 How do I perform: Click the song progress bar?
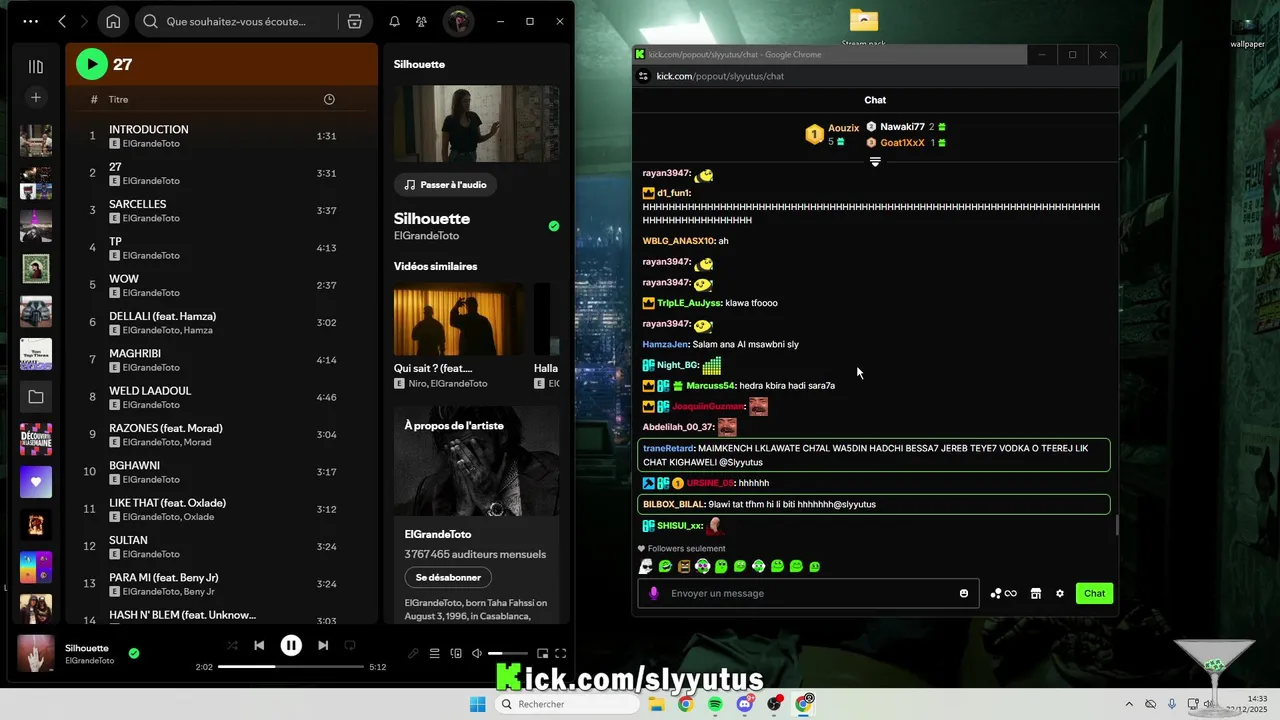point(291,667)
